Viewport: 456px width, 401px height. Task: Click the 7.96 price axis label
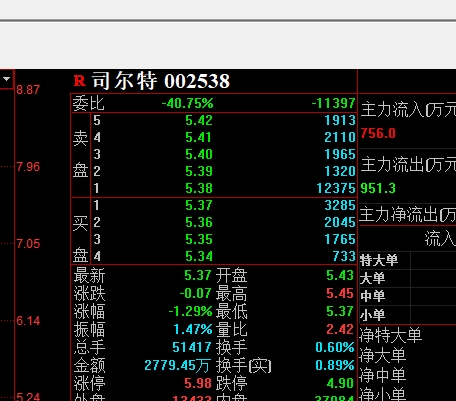[x=28, y=167]
